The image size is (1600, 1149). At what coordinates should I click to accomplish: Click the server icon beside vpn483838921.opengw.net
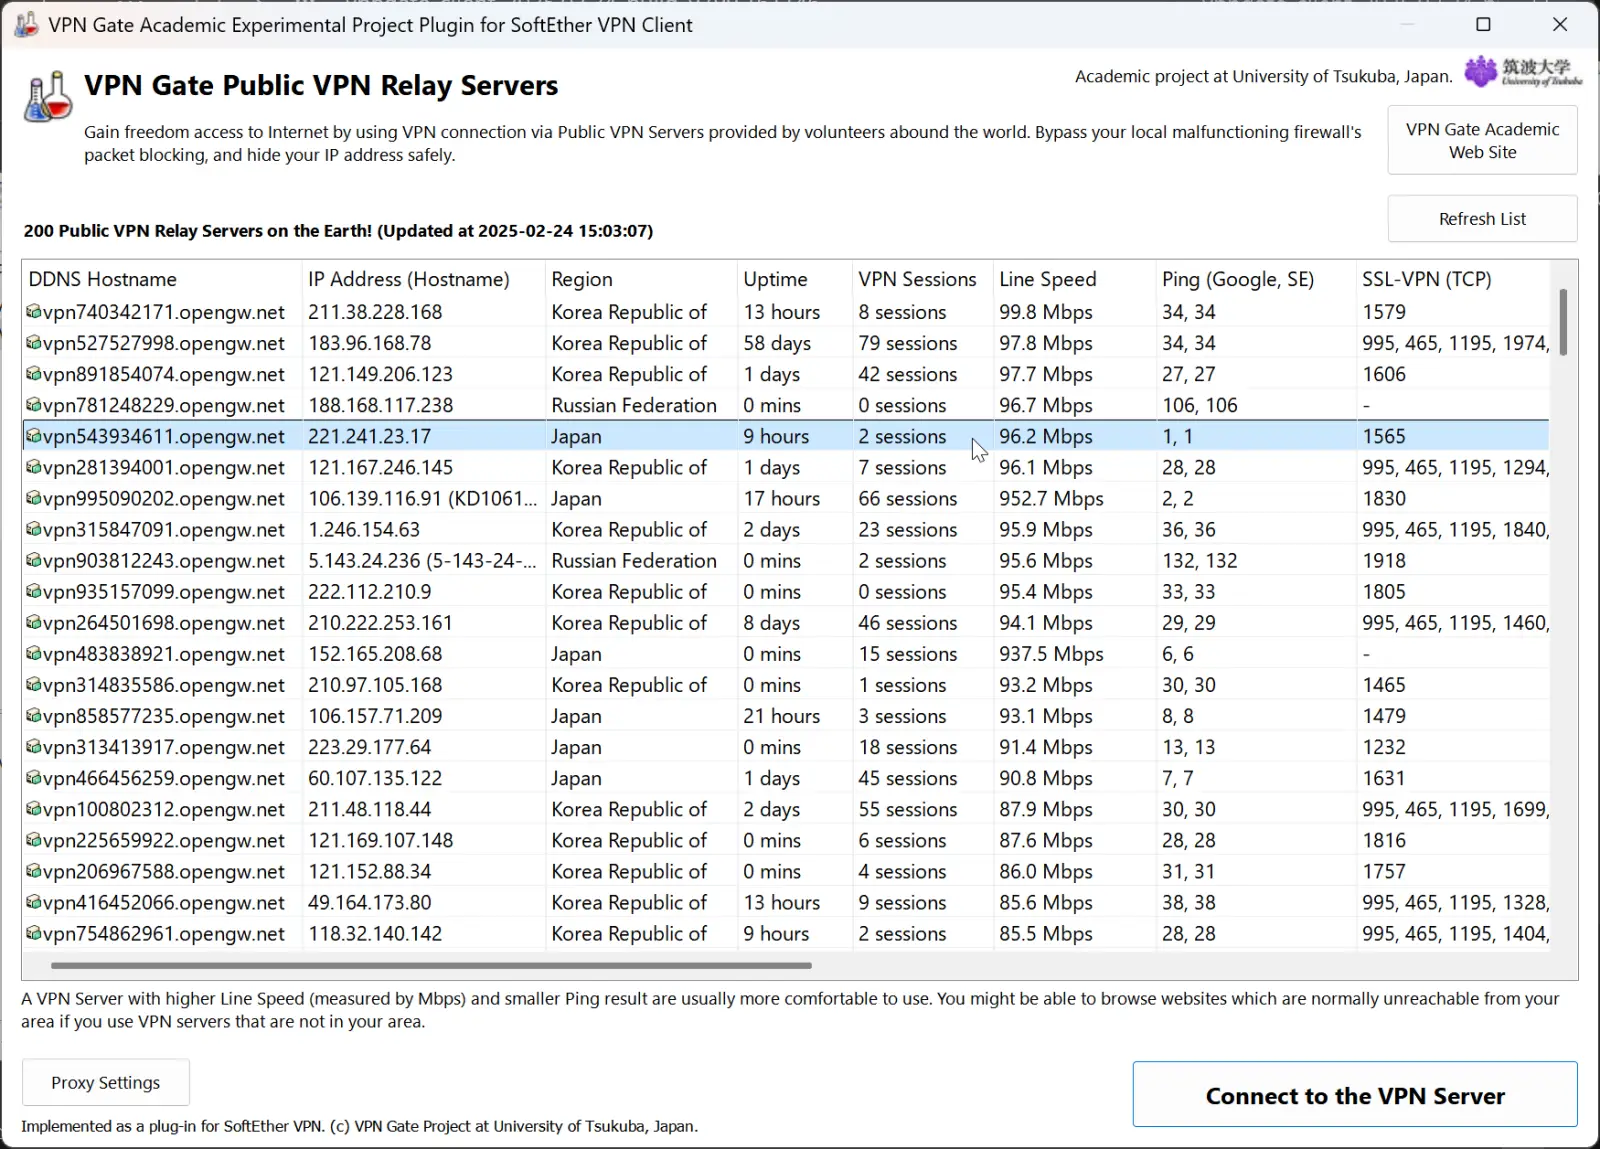(x=34, y=653)
